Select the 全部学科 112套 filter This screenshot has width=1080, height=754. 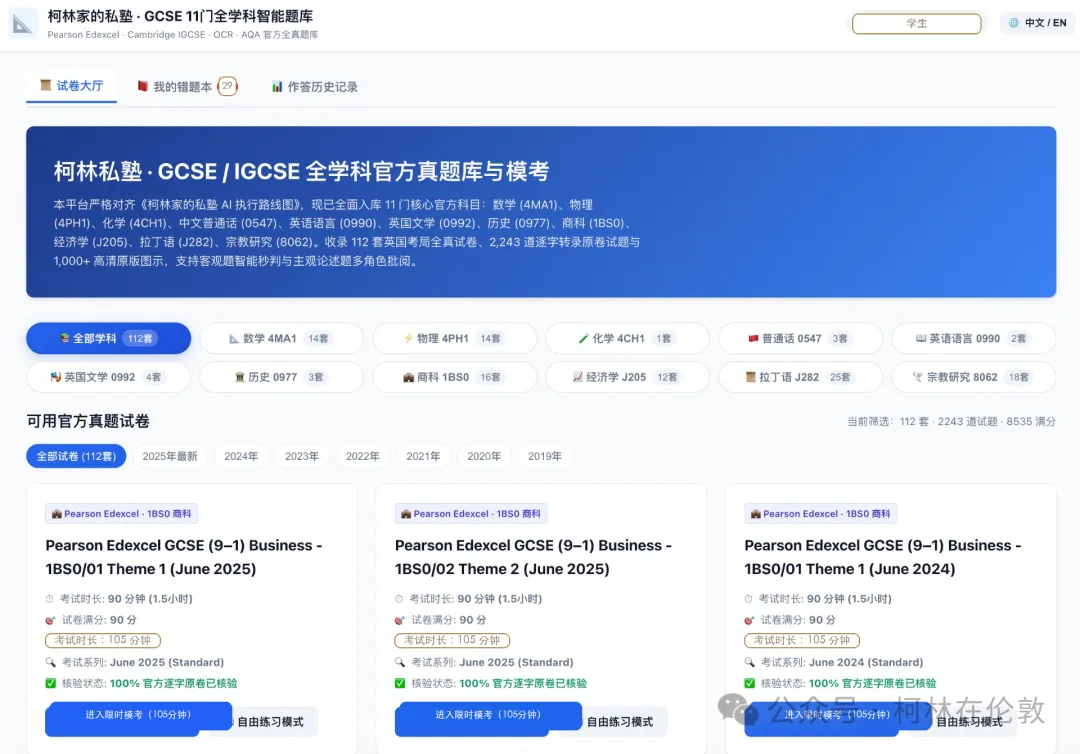(x=108, y=338)
